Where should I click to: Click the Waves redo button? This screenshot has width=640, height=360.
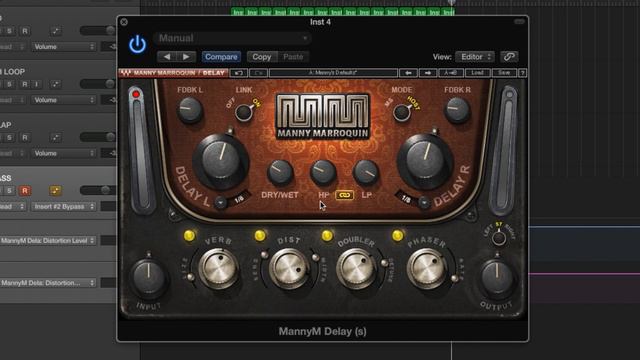pyautogui.click(x=258, y=73)
